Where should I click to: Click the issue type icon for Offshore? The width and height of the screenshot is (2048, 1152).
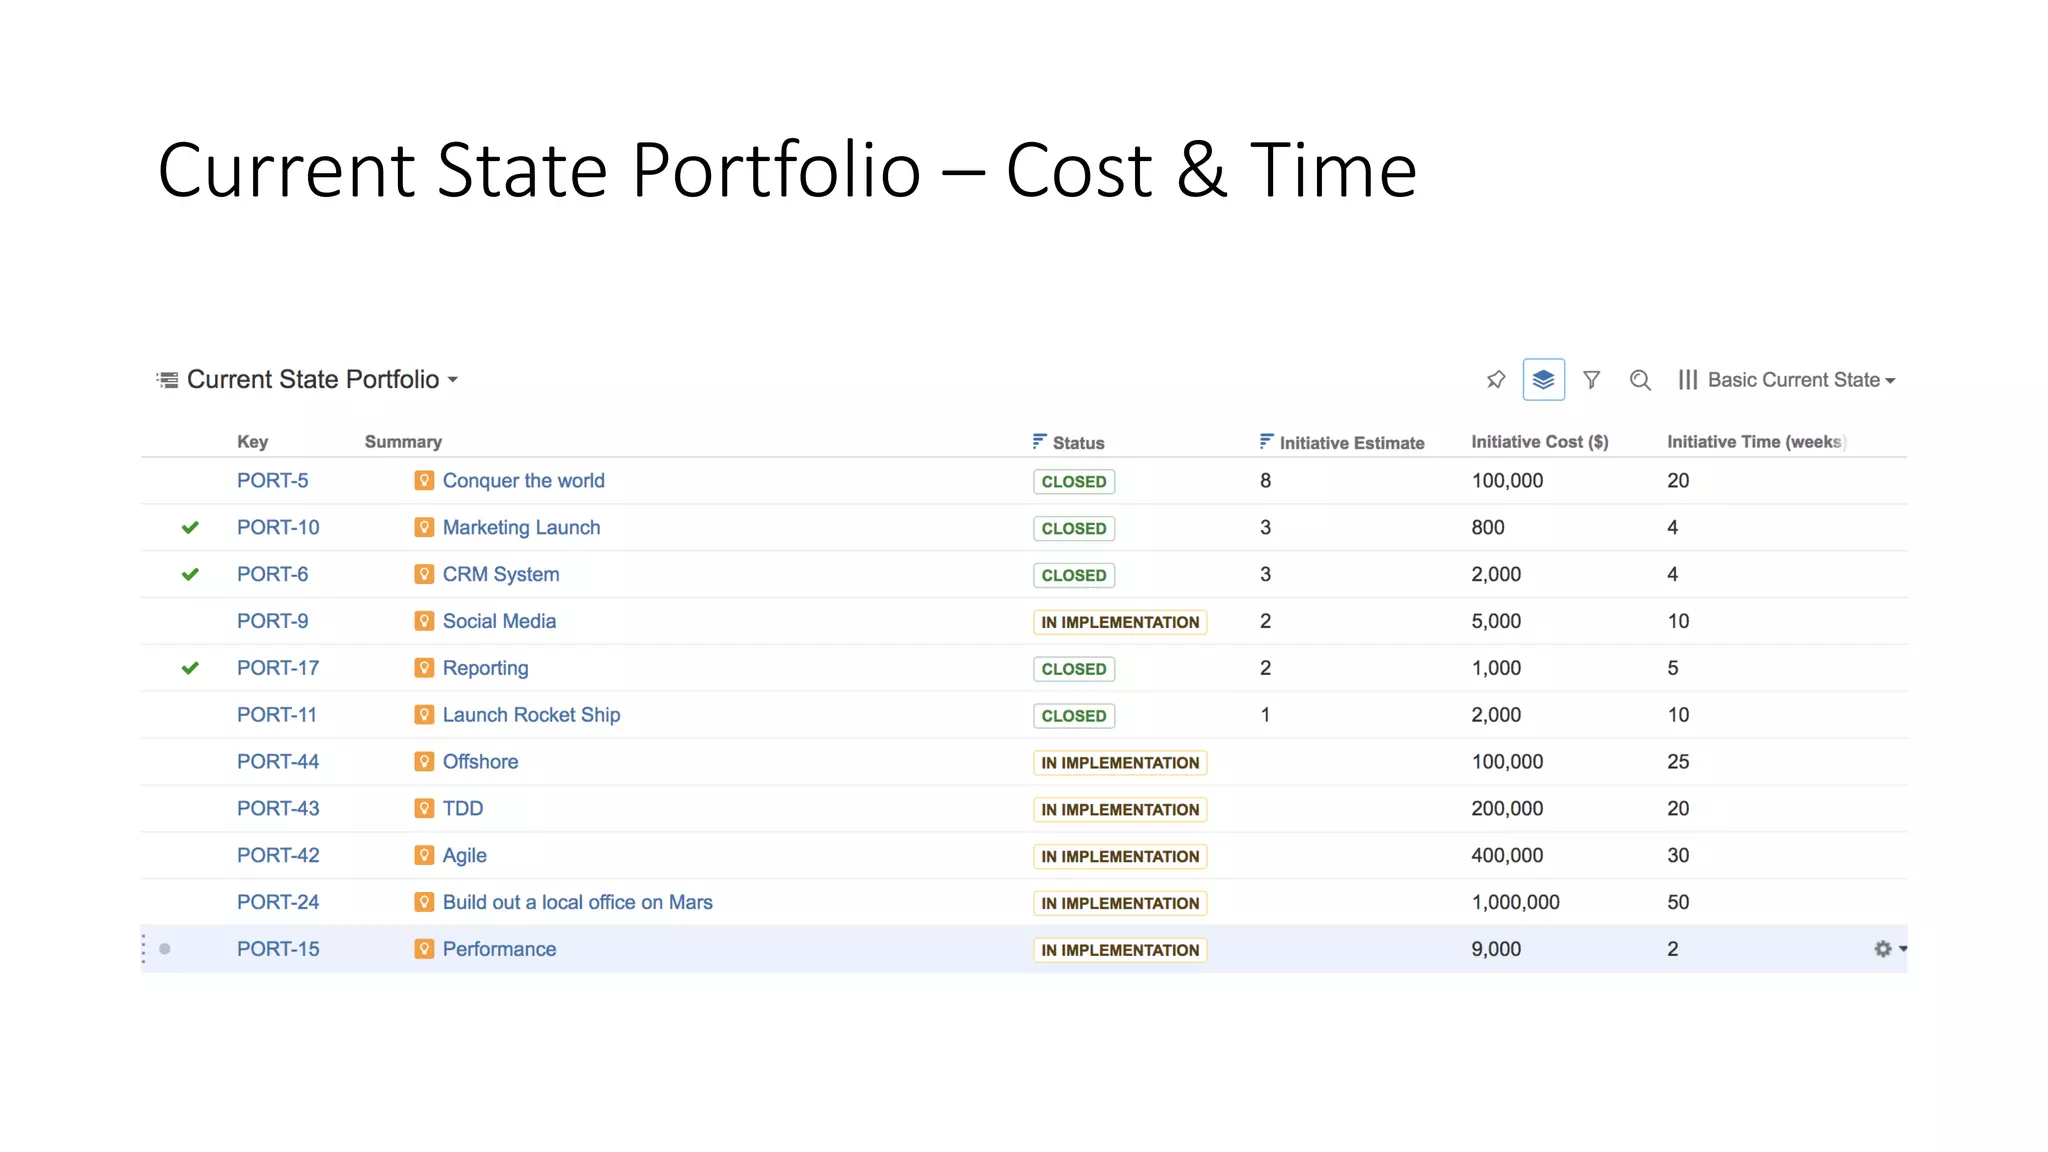tap(424, 762)
